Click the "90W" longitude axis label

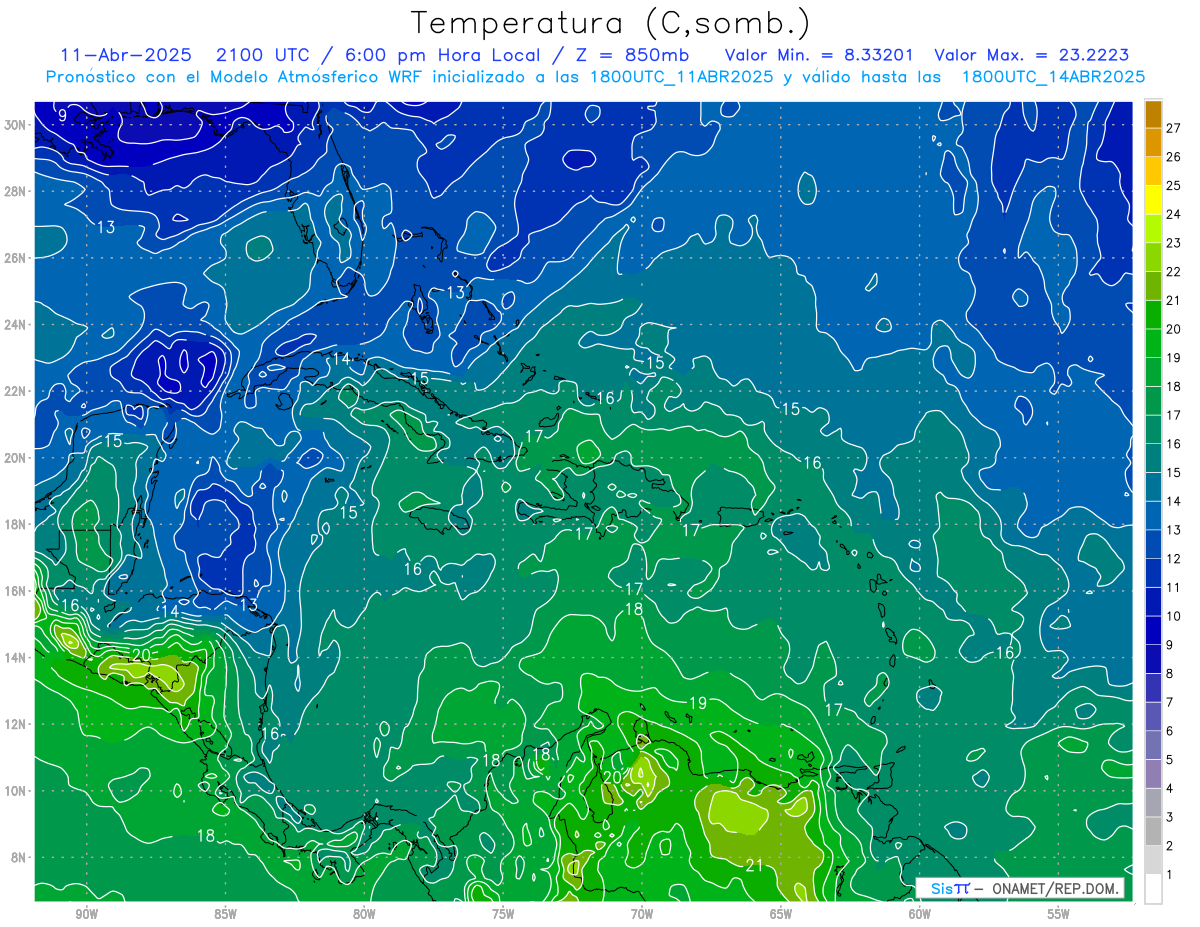tap(86, 914)
